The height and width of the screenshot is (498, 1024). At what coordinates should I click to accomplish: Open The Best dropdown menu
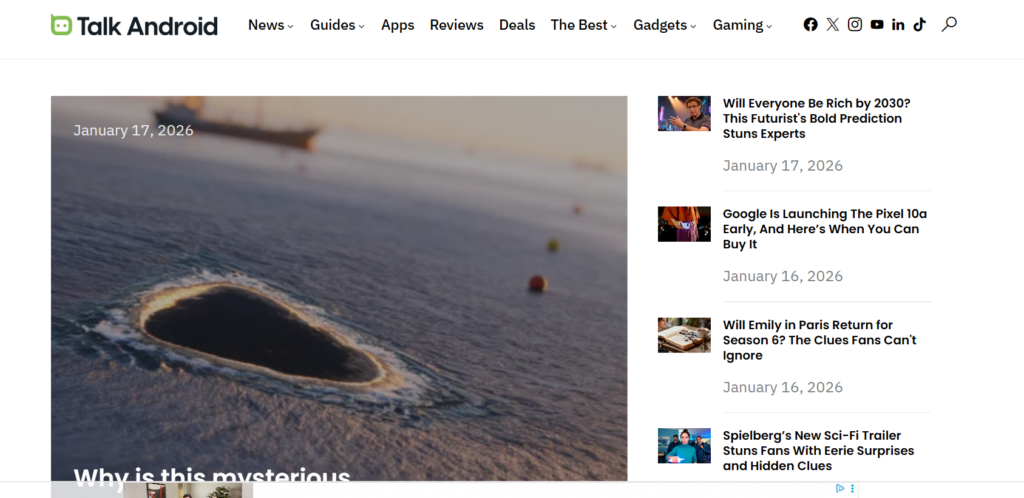[x=583, y=25]
